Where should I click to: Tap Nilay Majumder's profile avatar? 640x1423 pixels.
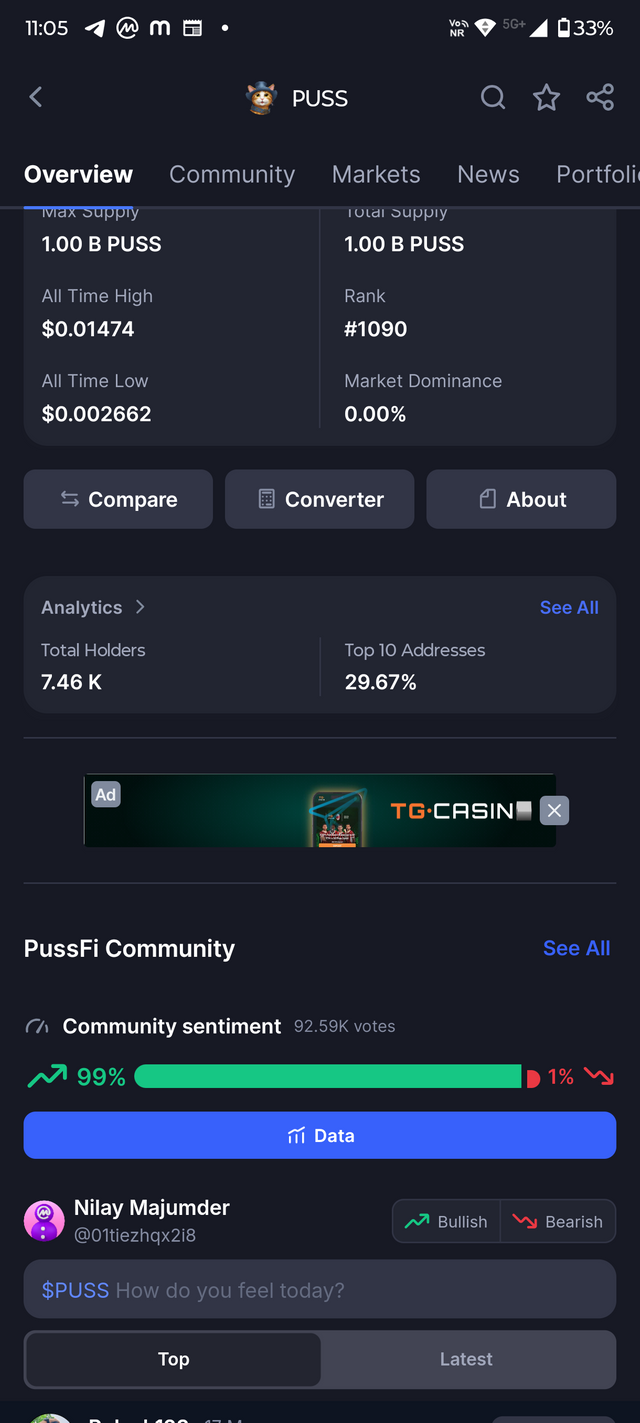point(44,1221)
